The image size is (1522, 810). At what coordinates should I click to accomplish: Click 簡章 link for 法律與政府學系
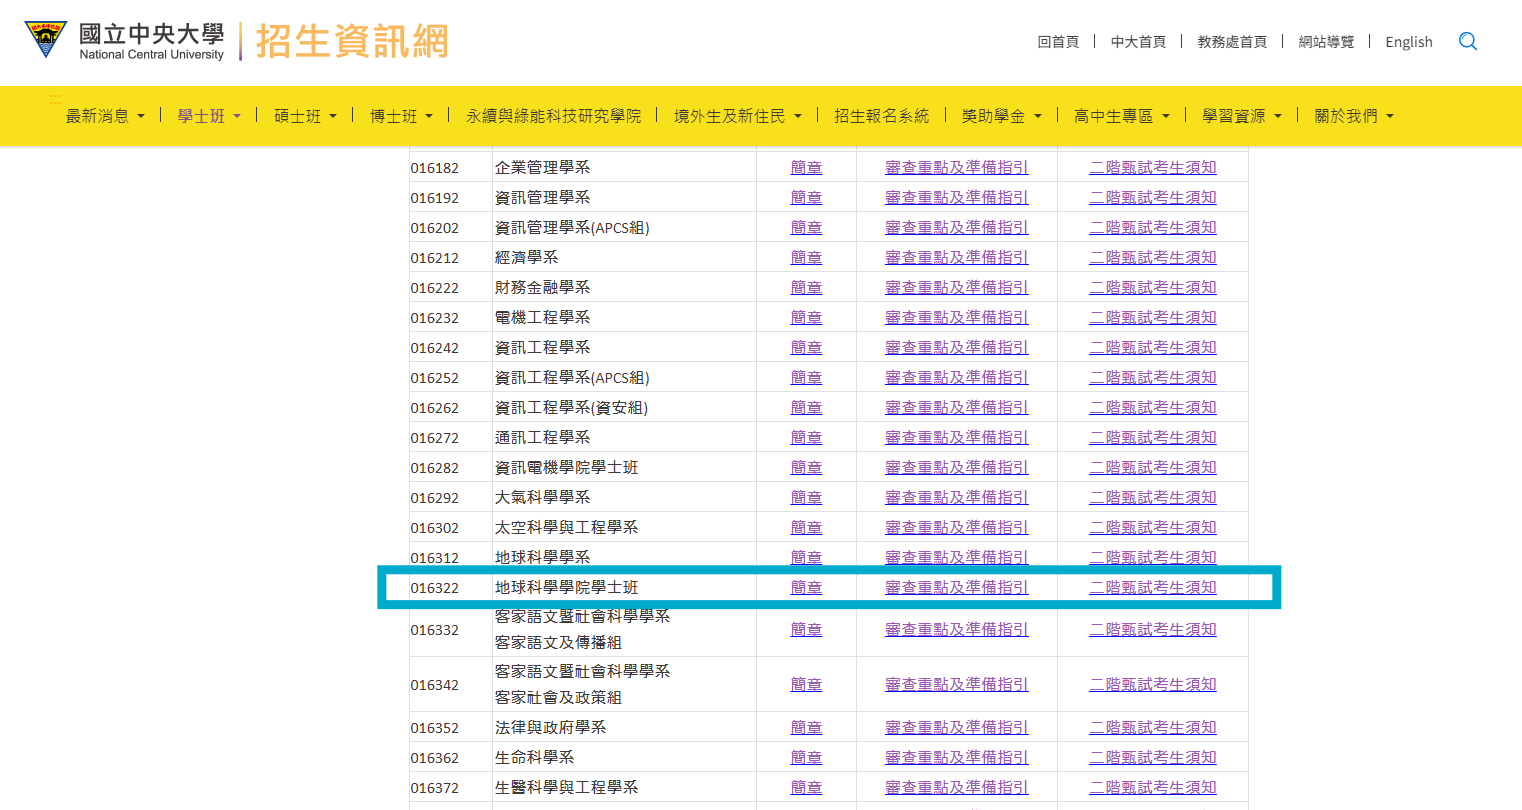(806, 728)
